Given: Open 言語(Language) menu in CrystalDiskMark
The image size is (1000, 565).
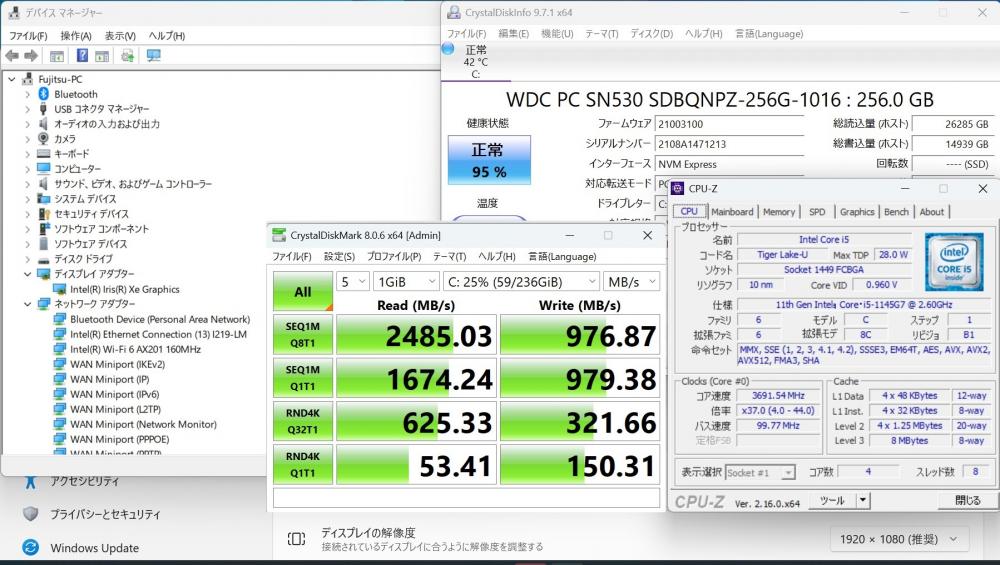Looking at the screenshot, I should click(562, 256).
